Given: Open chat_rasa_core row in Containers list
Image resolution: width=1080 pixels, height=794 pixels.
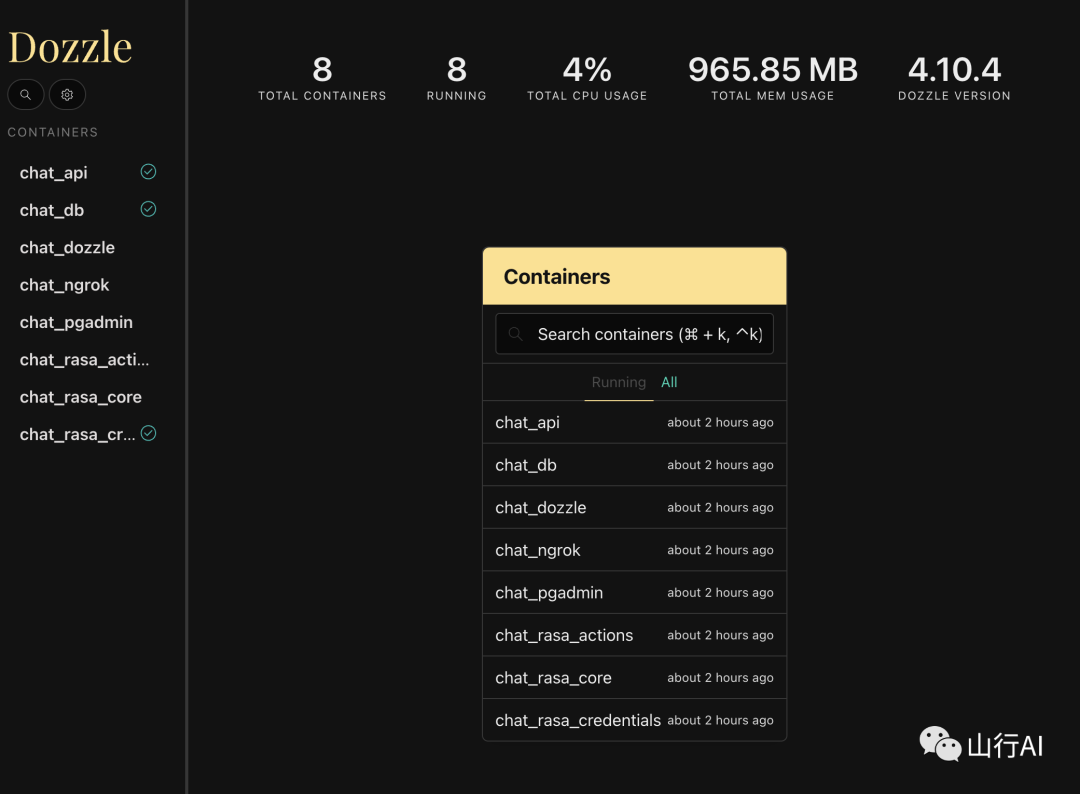Looking at the screenshot, I should point(634,678).
